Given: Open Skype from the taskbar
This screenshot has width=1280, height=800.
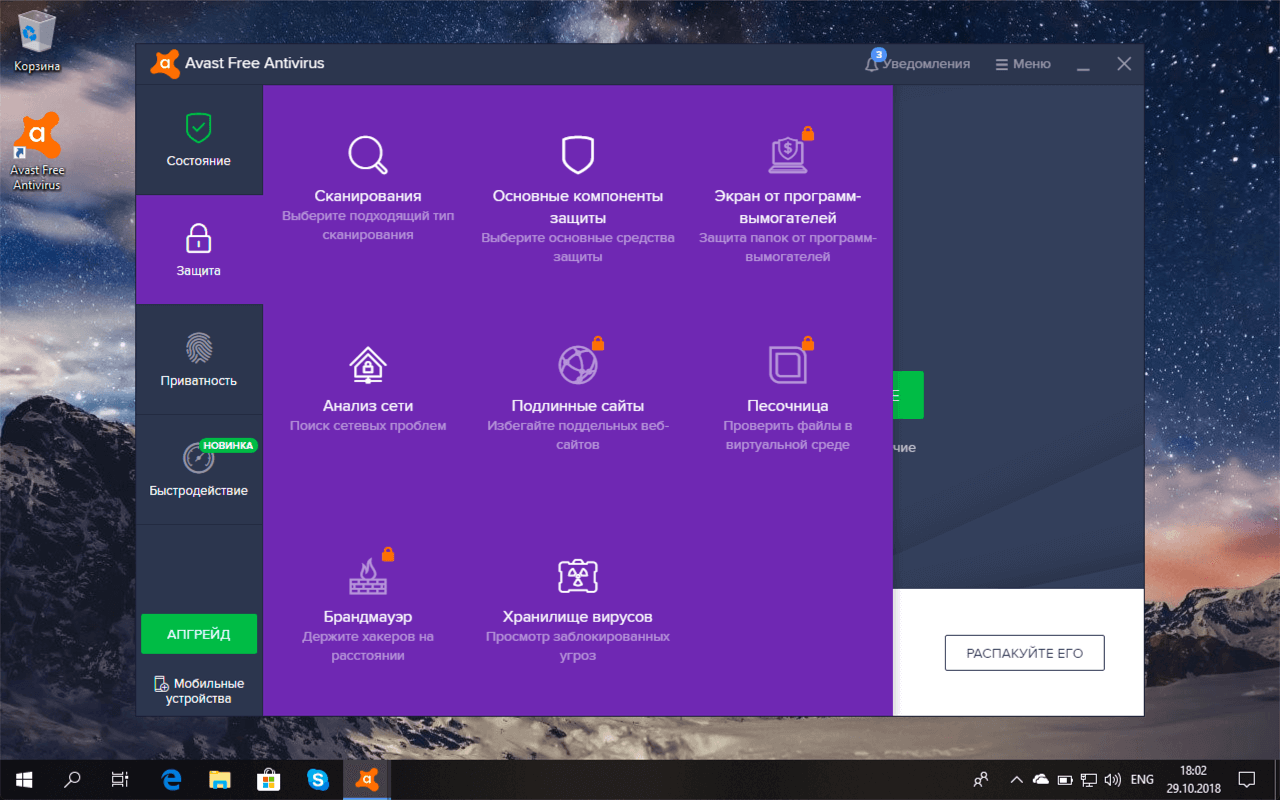Looking at the screenshot, I should [x=318, y=779].
